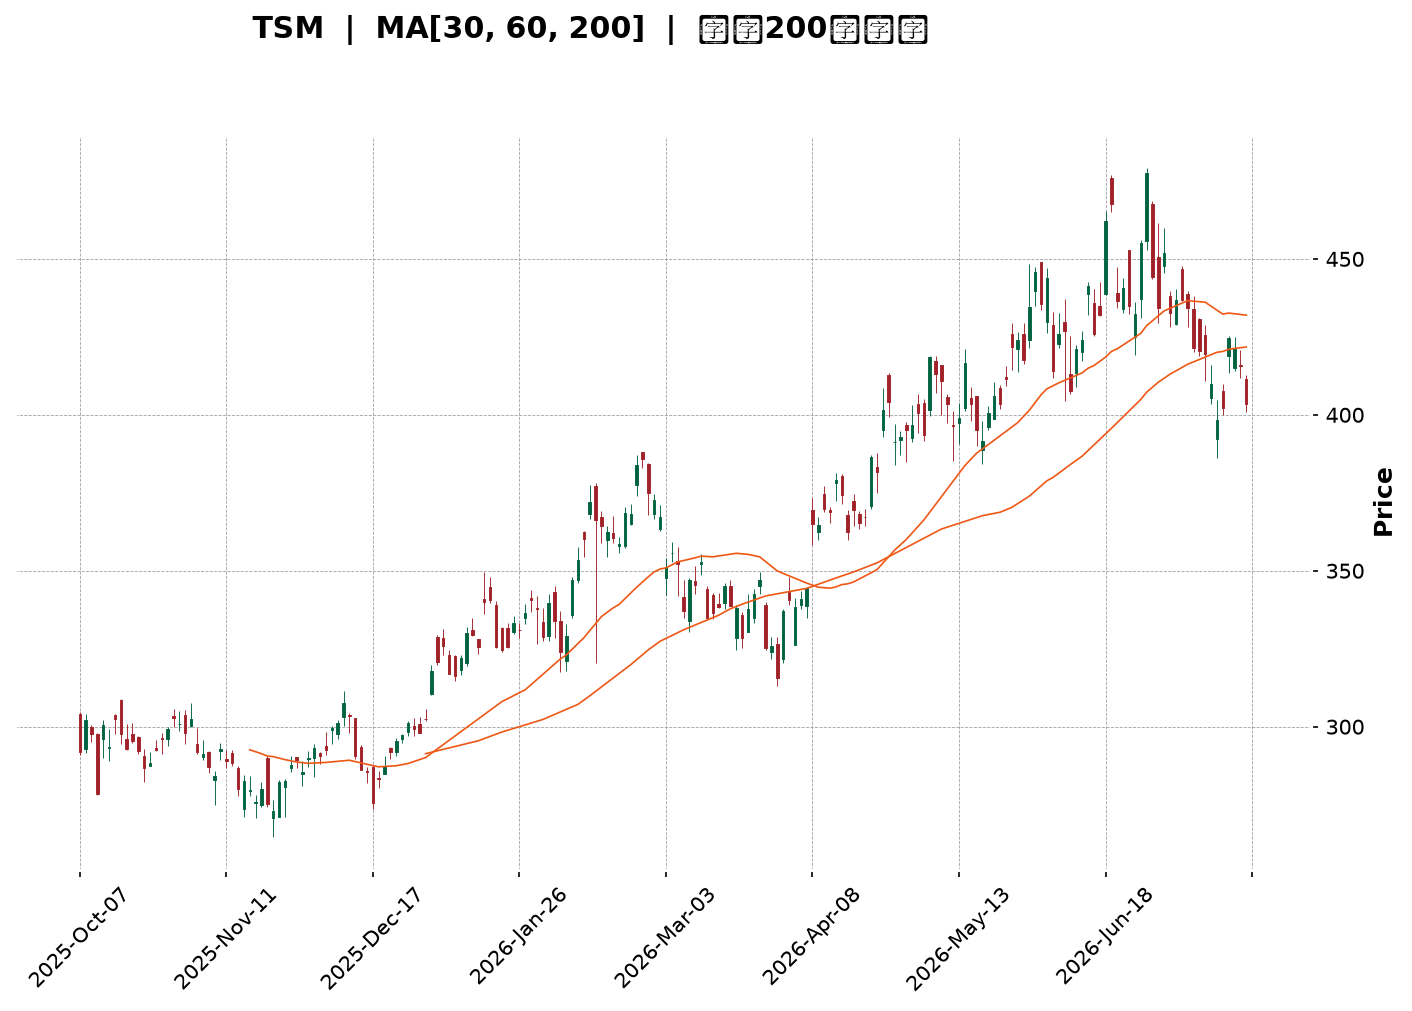Click the 2026-Mar-03 date label

pos(664,937)
